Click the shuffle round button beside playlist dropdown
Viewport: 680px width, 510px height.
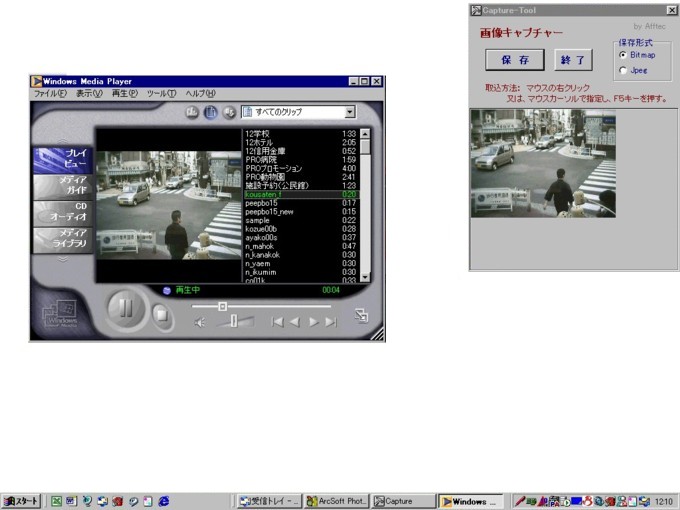pos(229,112)
